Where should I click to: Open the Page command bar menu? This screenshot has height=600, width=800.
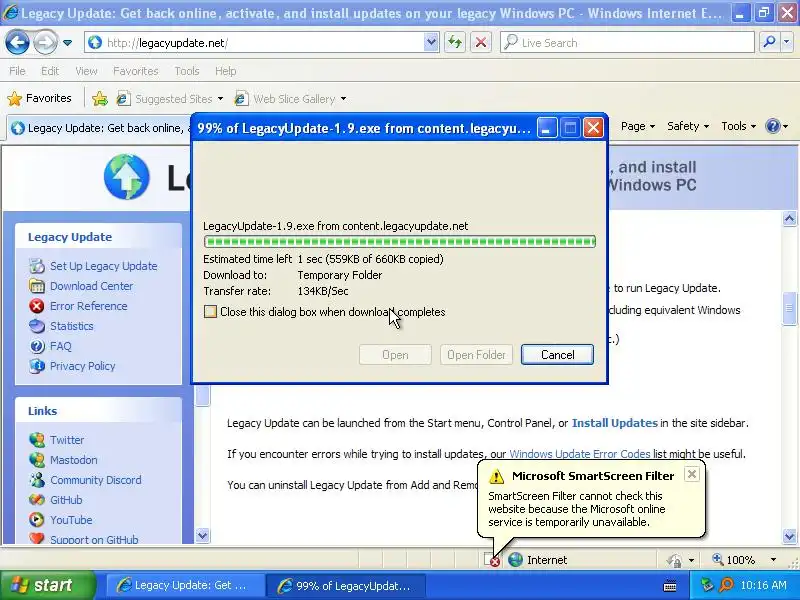point(638,126)
